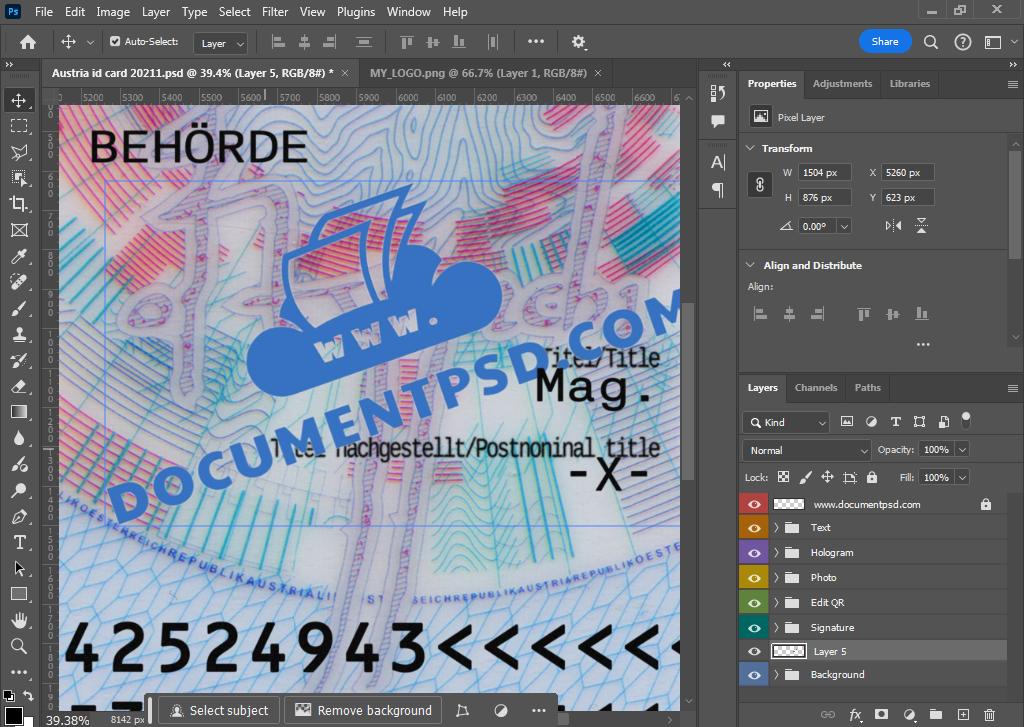Switch to the Adjustments tab

pos(842,84)
